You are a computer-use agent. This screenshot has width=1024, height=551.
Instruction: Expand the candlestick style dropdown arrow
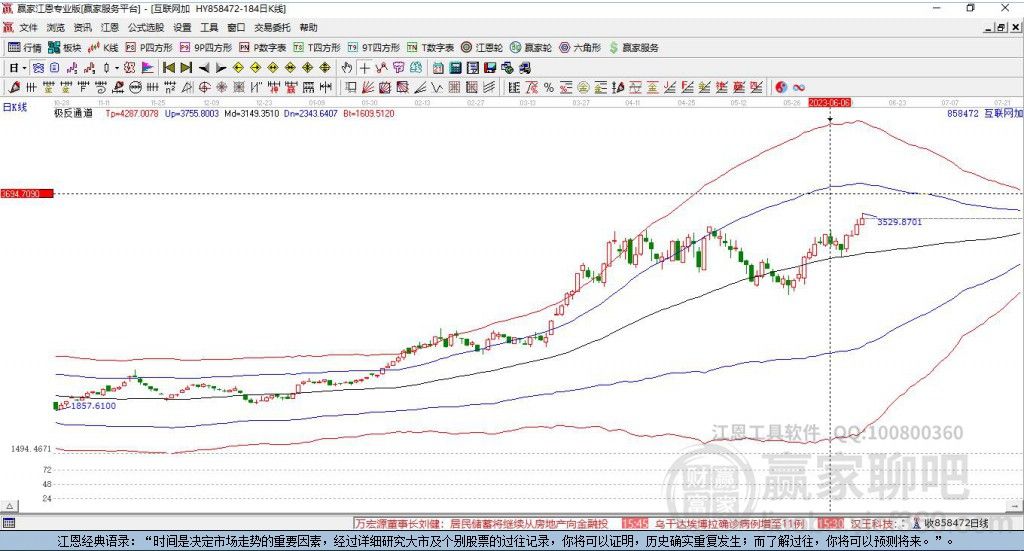pyautogui.click(x=117, y=68)
